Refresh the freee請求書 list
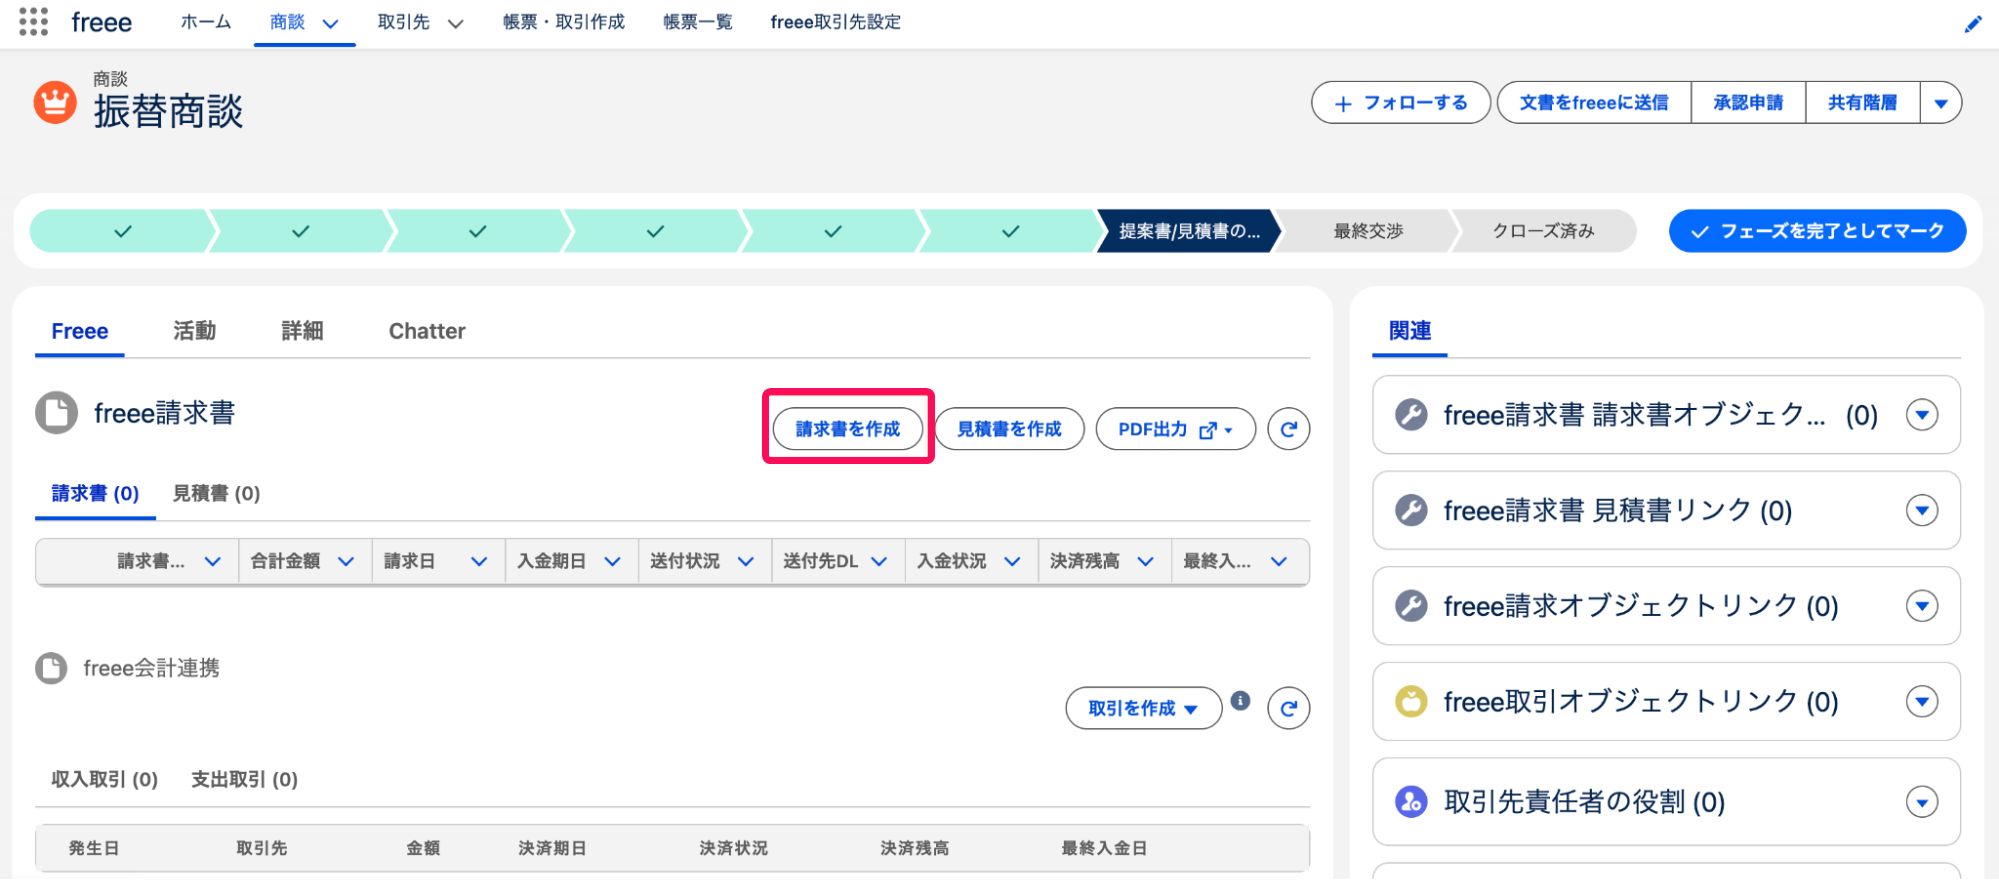The width and height of the screenshot is (1999, 880). click(x=1288, y=429)
